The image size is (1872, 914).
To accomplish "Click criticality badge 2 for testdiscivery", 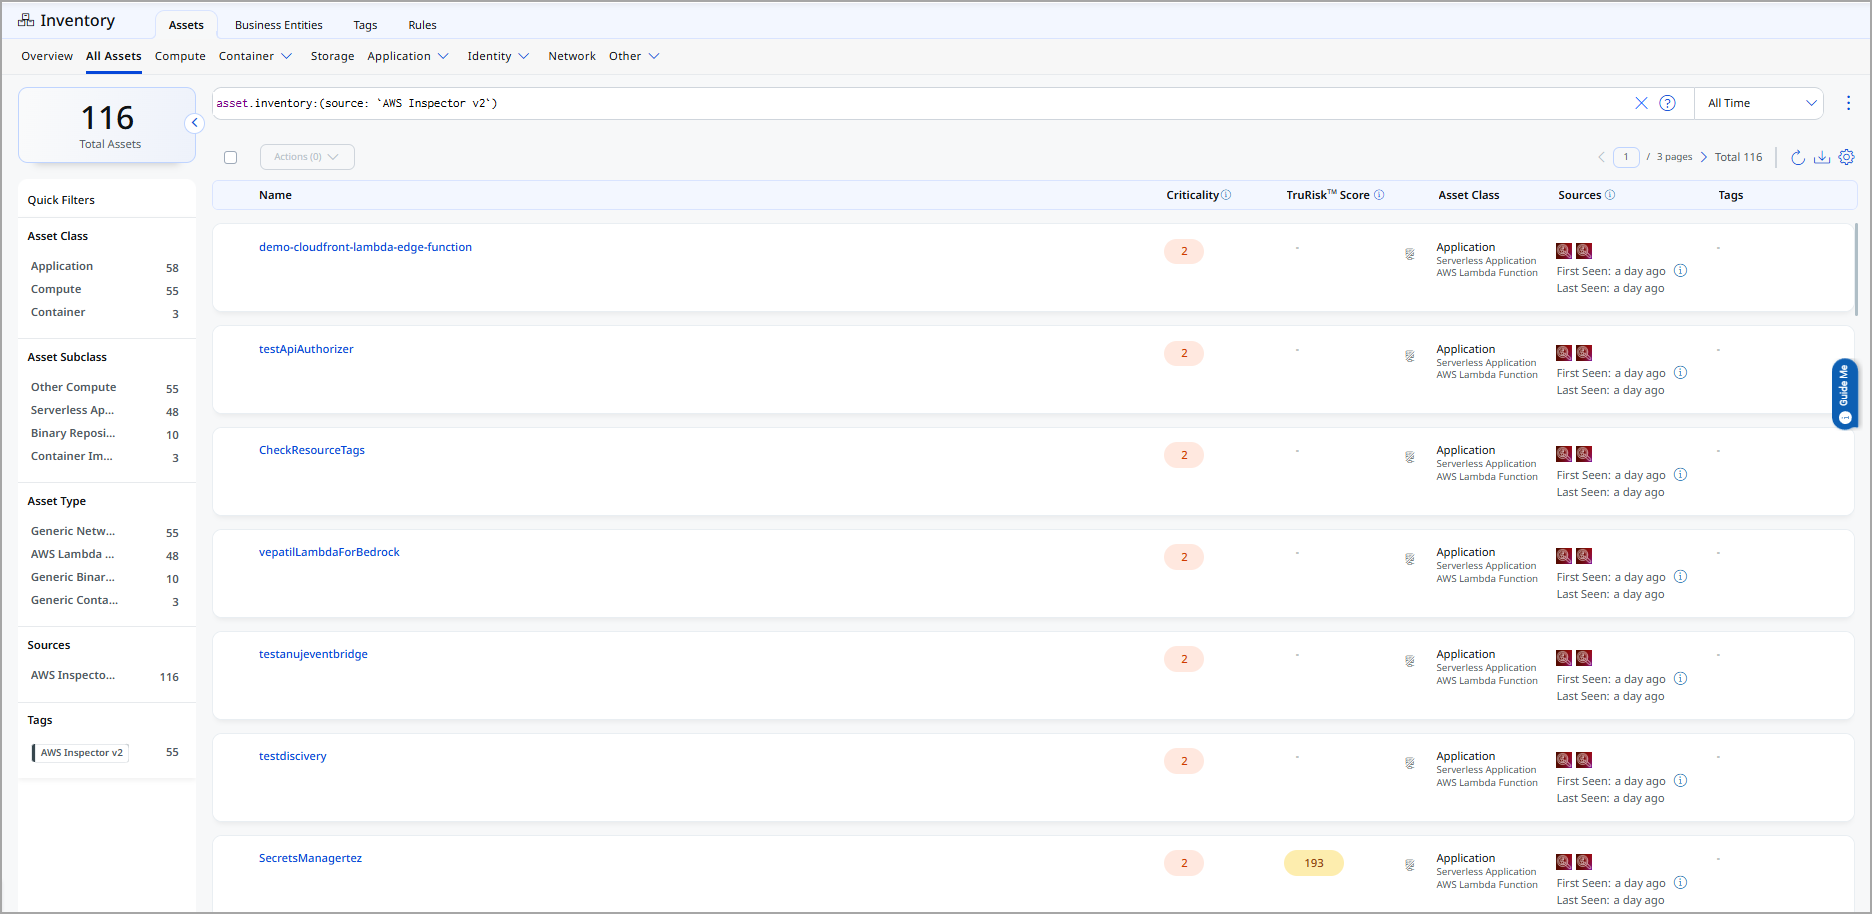I will [1184, 761].
